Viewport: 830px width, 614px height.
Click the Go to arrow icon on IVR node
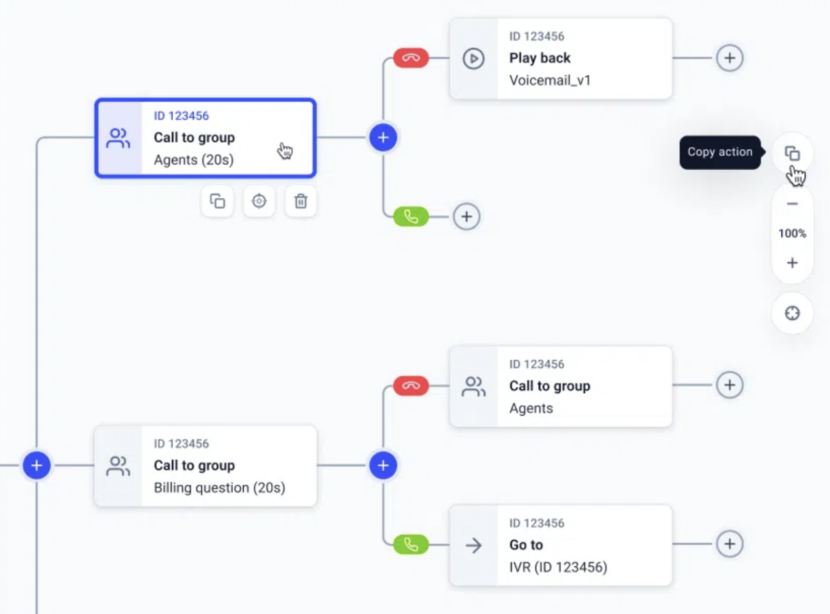click(473, 544)
